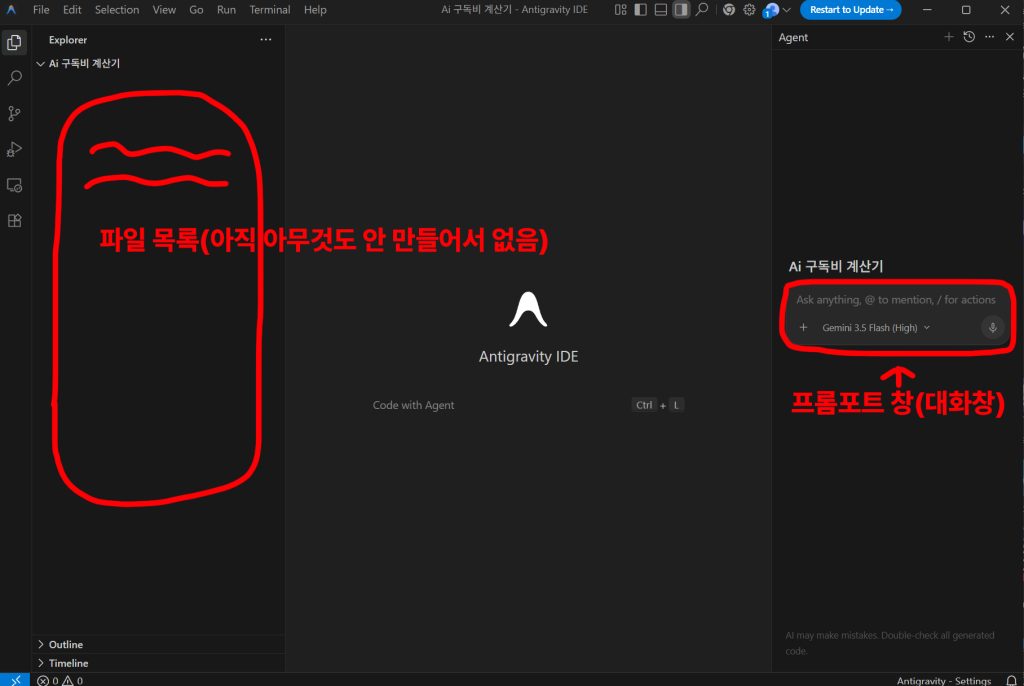
Task: Click the Antigravity logo in title bar
Action: click(11, 10)
